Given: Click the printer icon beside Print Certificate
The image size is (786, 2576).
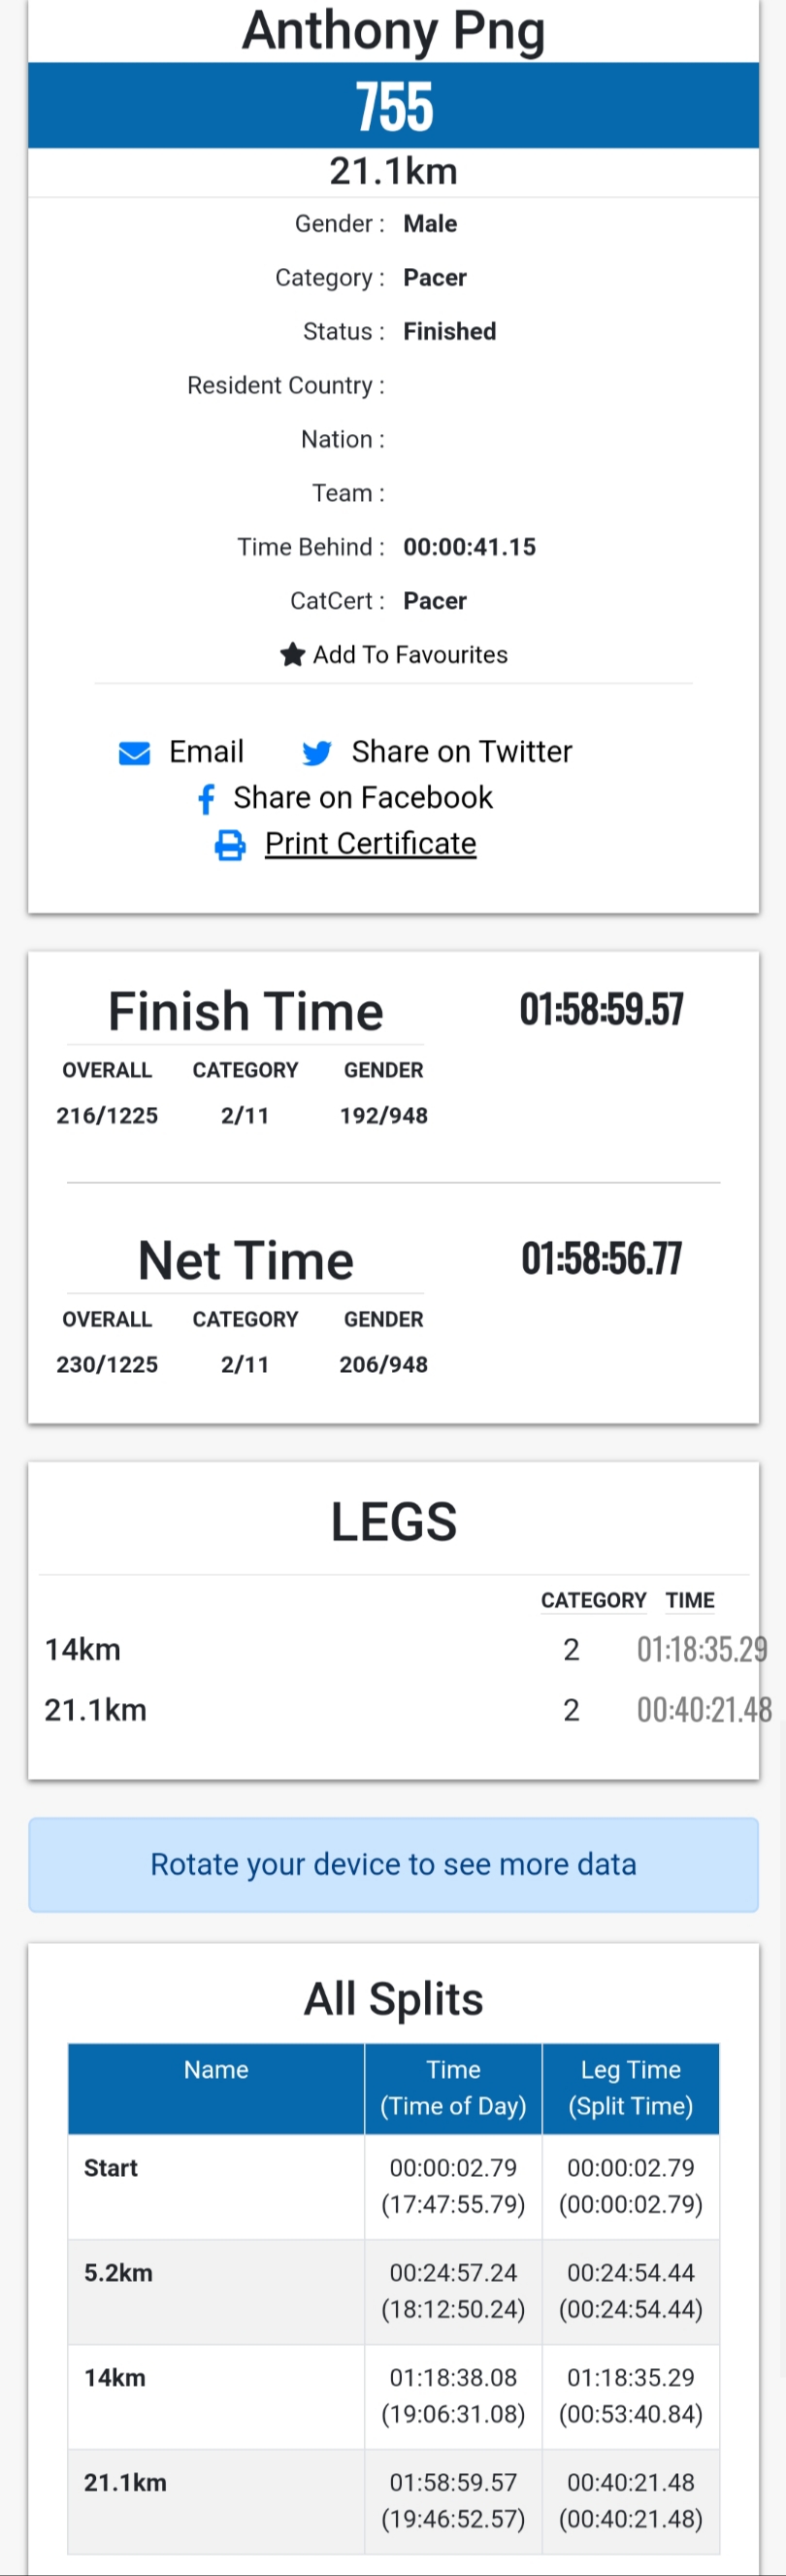Looking at the screenshot, I should click(230, 845).
